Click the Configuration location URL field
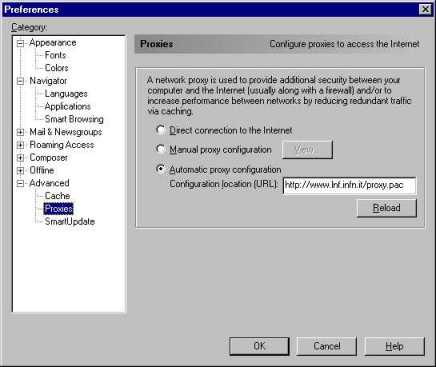This screenshot has width=436, height=367. pos(349,185)
